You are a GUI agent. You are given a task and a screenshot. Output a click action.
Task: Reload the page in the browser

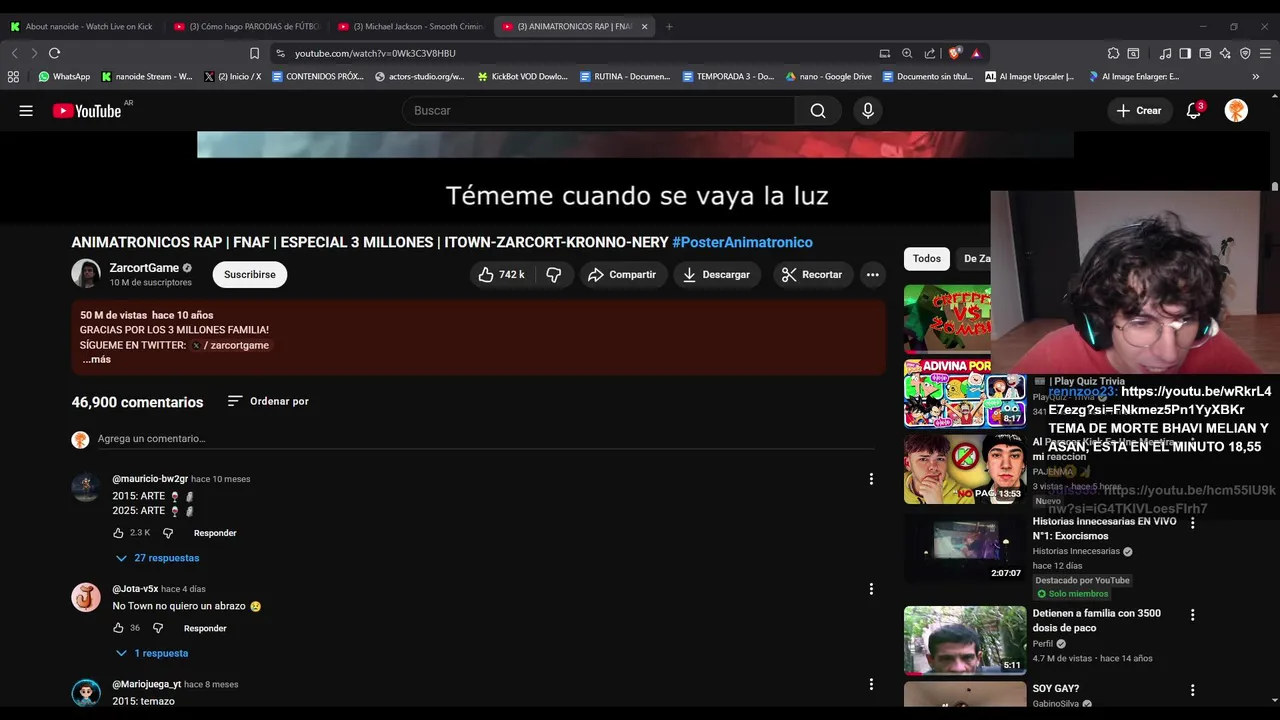pos(54,53)
